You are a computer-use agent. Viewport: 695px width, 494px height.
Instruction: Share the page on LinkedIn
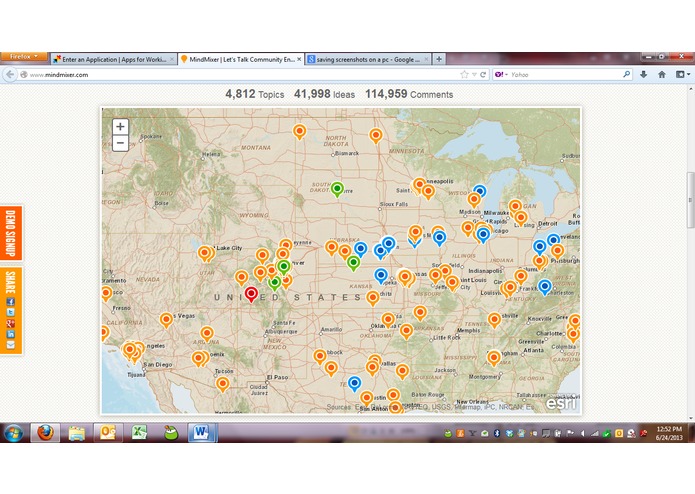(11, 335)
